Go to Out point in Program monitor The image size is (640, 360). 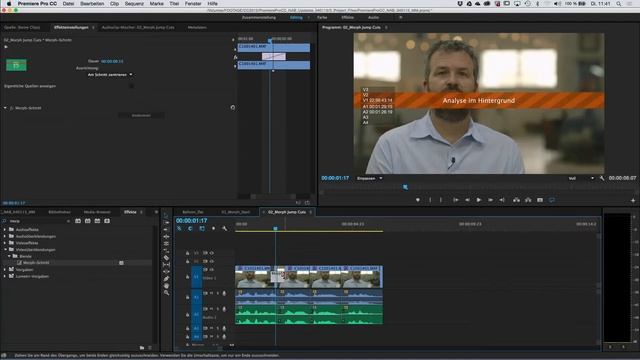point(502,200)
